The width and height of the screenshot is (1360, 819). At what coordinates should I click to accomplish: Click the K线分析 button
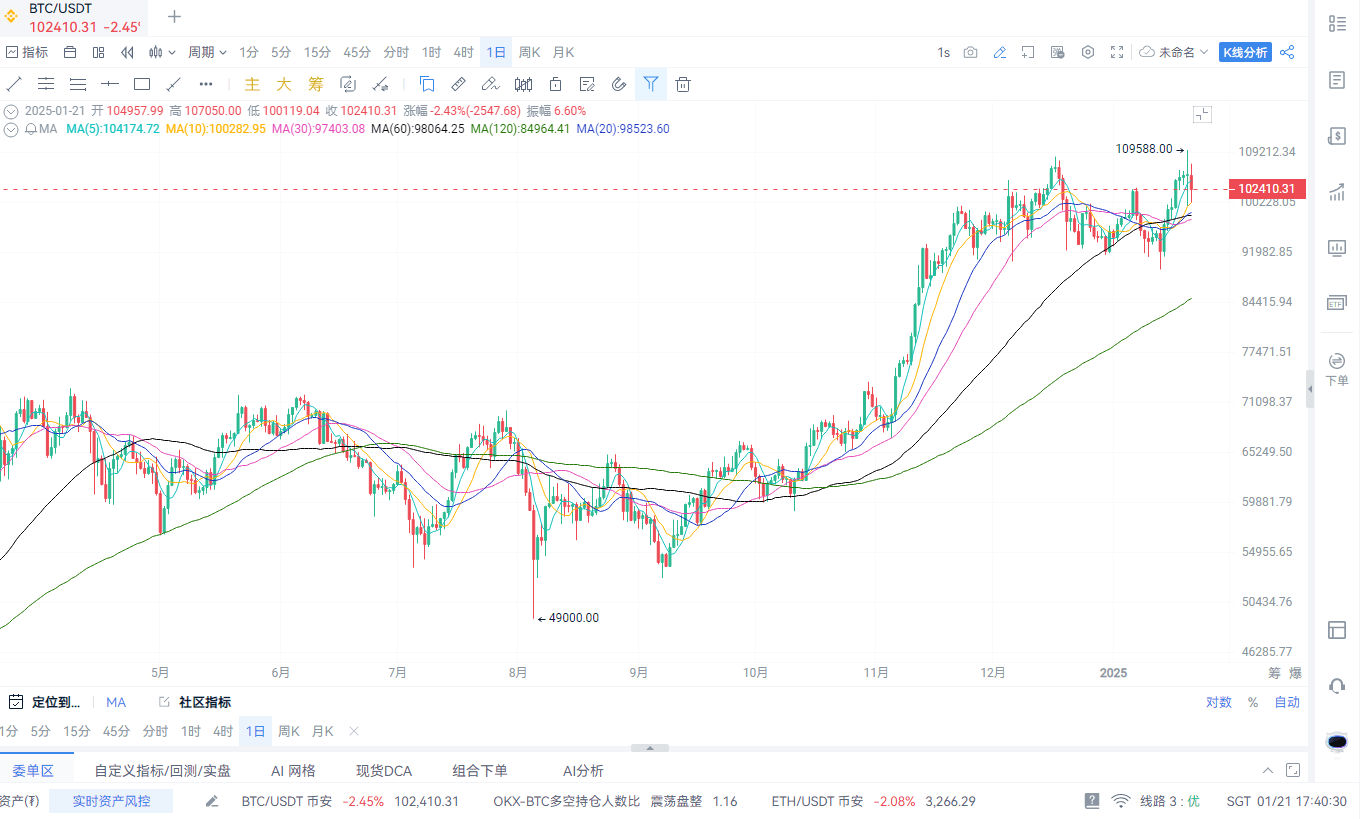1245,52
